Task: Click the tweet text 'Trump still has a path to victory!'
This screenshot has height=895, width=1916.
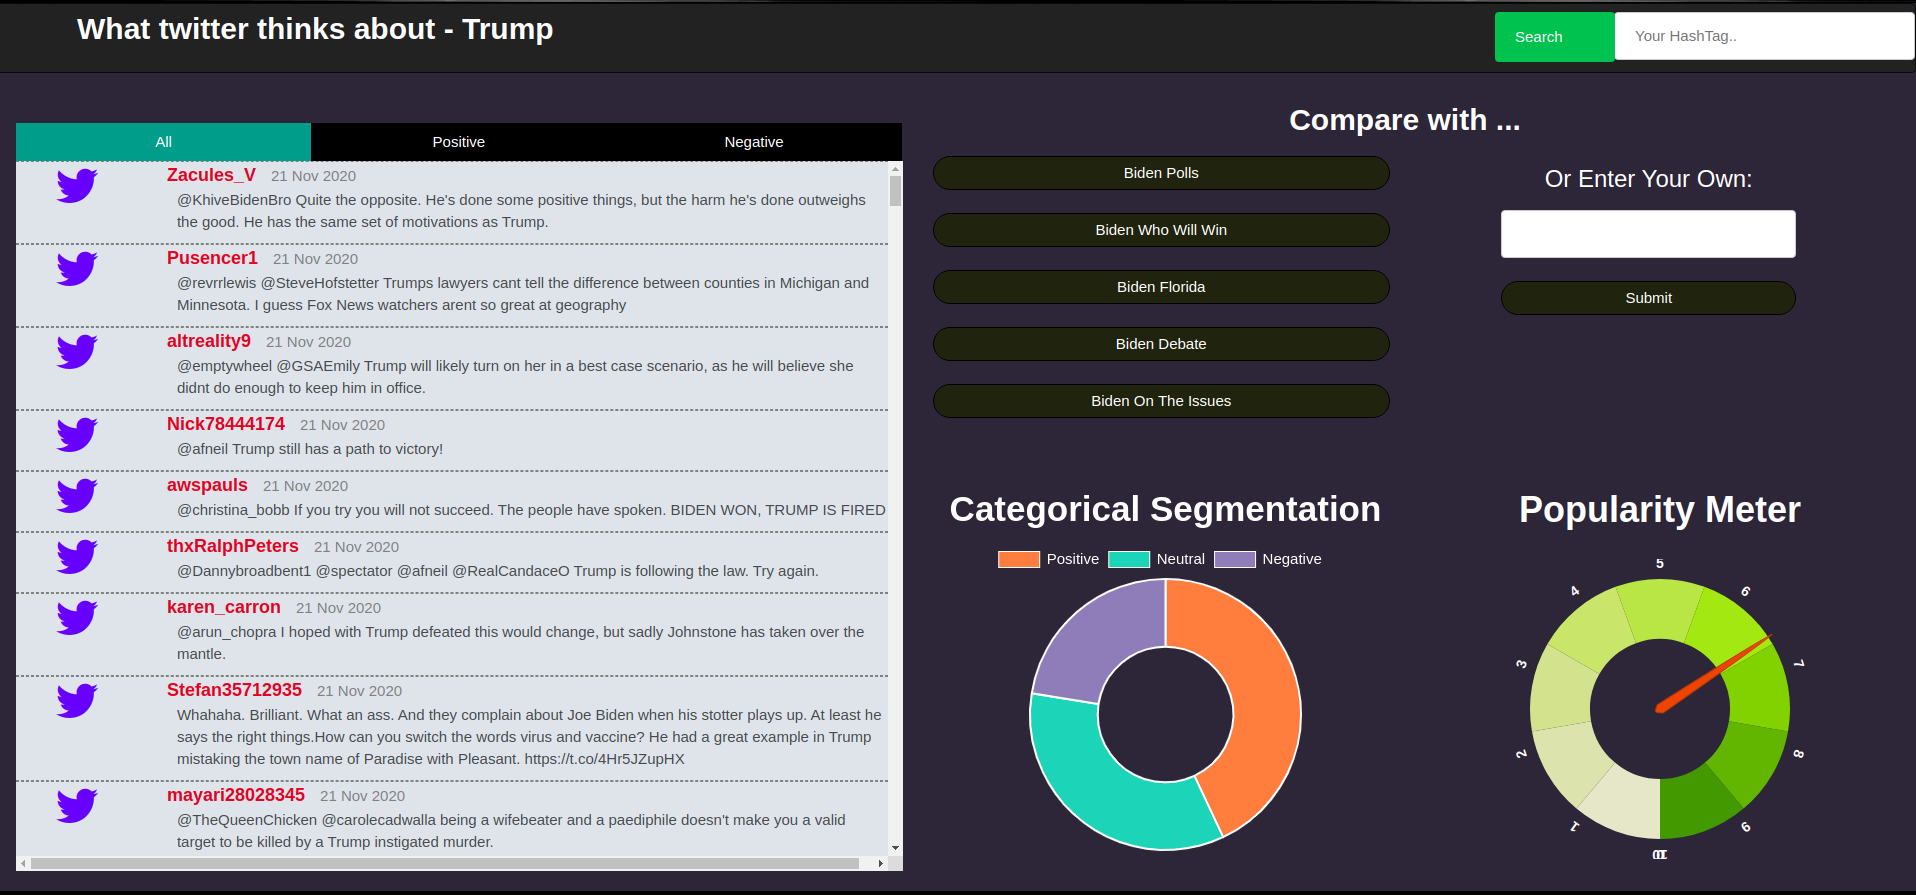Action: pyautogui.click(x=337, y=449)
